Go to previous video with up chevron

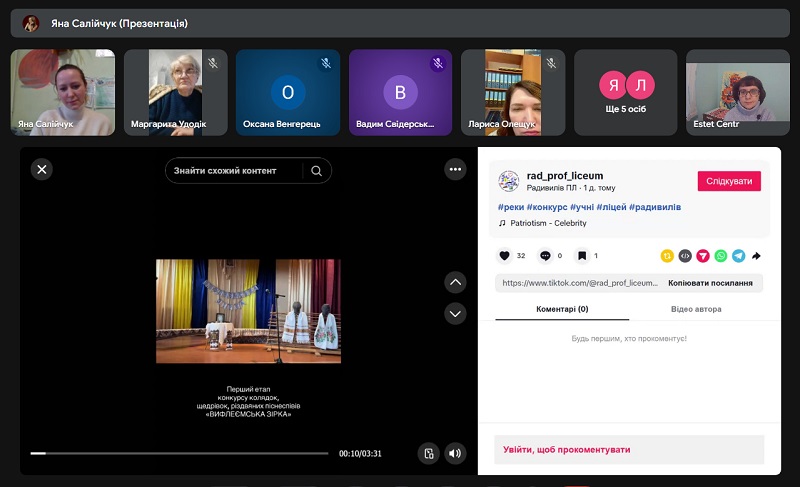(455, 282)
